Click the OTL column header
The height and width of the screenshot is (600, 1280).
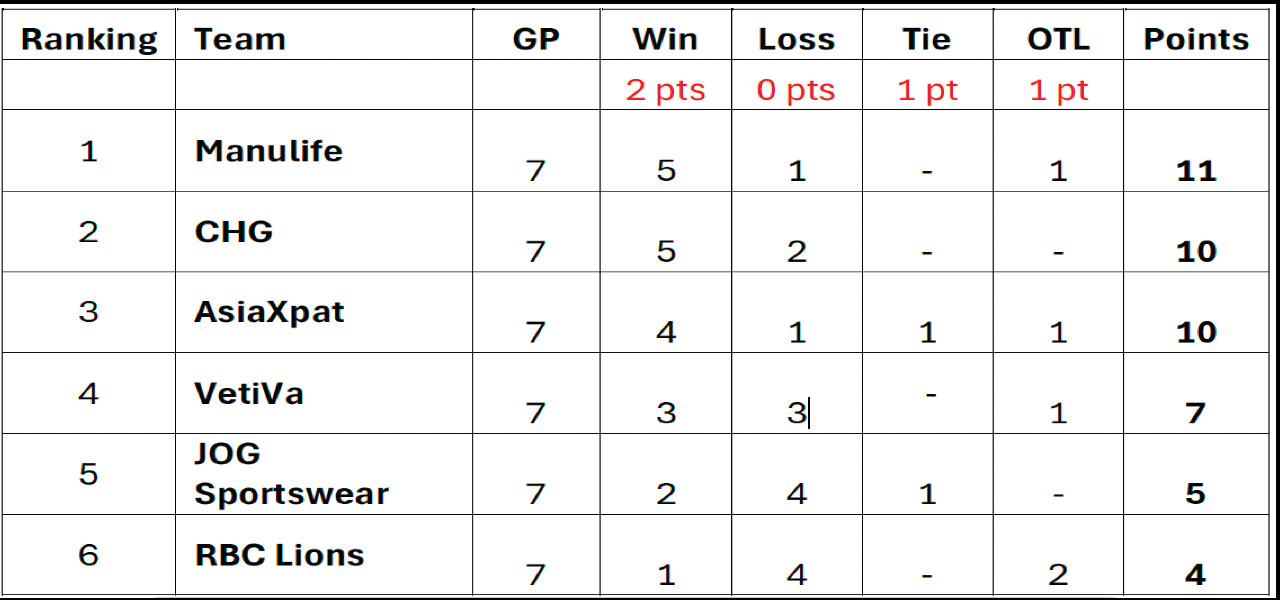pos(1058,40)
